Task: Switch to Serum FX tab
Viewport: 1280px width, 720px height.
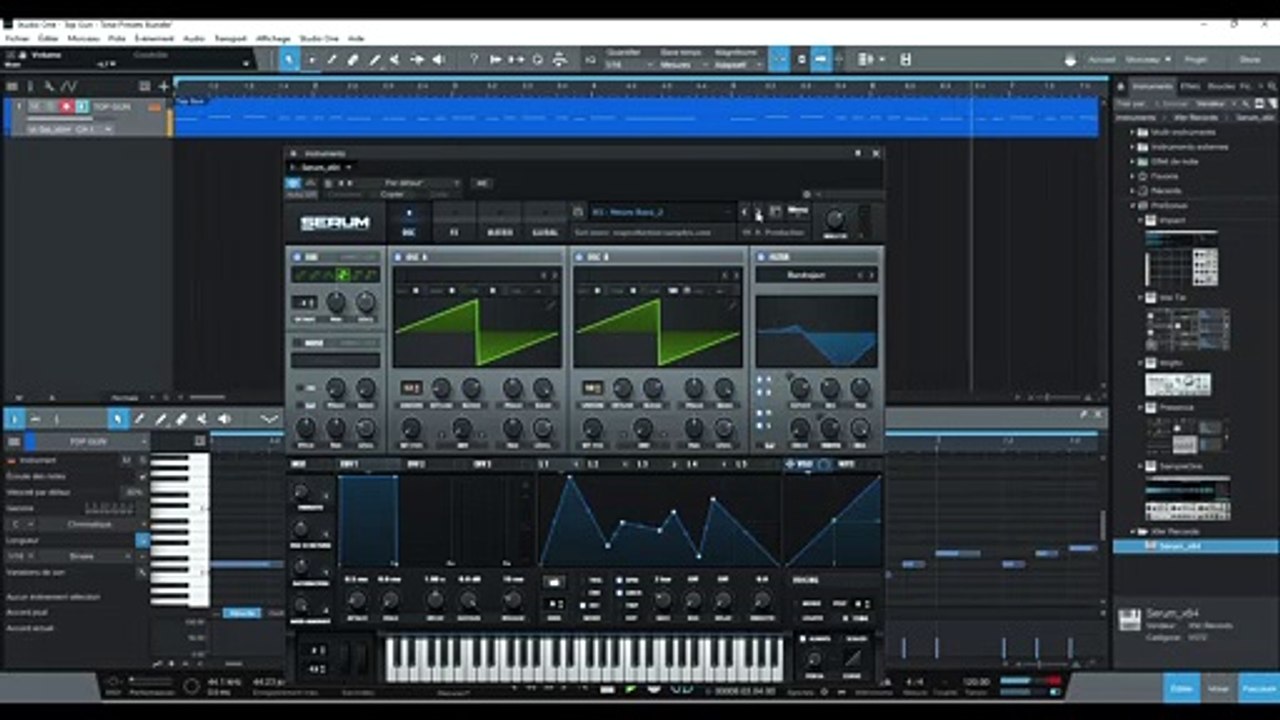Action: click(453, 222)
